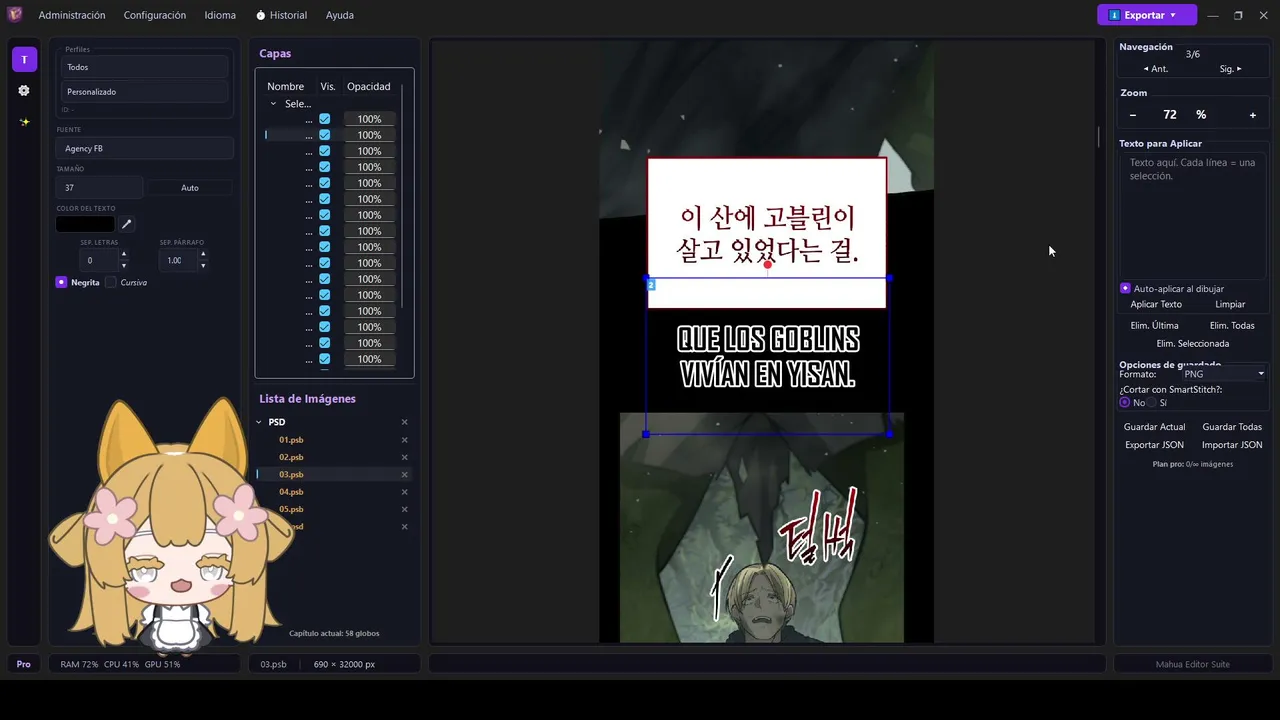Click the Limpiar button
This screenshot has width=1280, height=720.
(x=1230, y=304)
